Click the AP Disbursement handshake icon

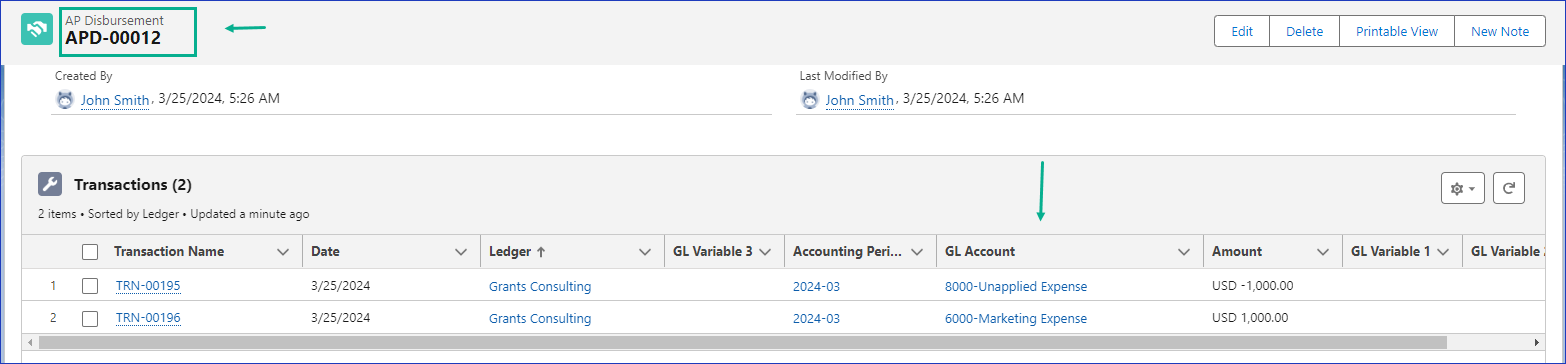[37, 29]
